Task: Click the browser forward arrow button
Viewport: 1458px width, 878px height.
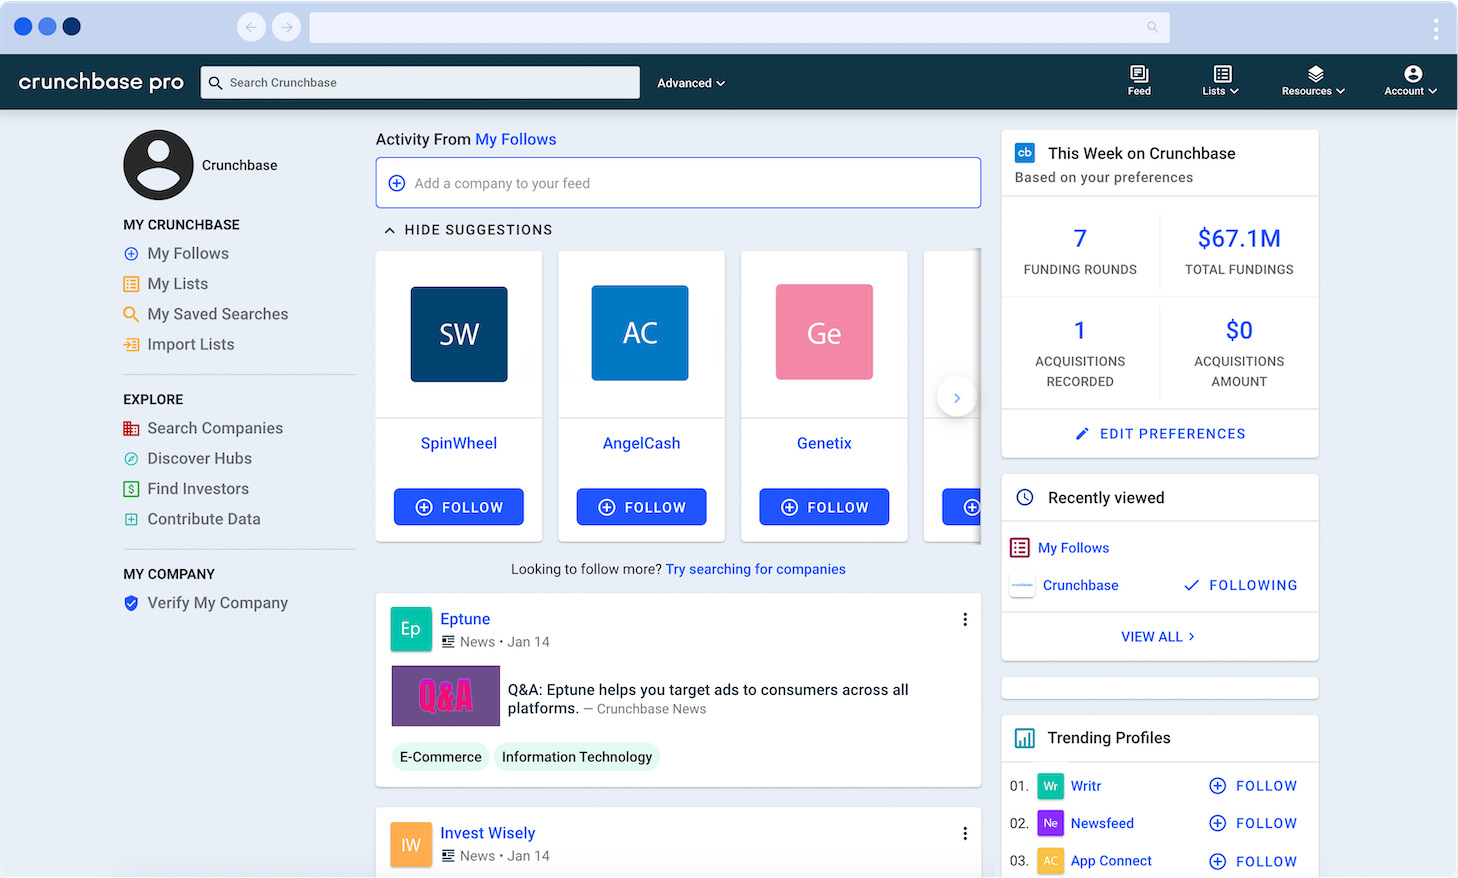Action: click(x=287, y=27)
